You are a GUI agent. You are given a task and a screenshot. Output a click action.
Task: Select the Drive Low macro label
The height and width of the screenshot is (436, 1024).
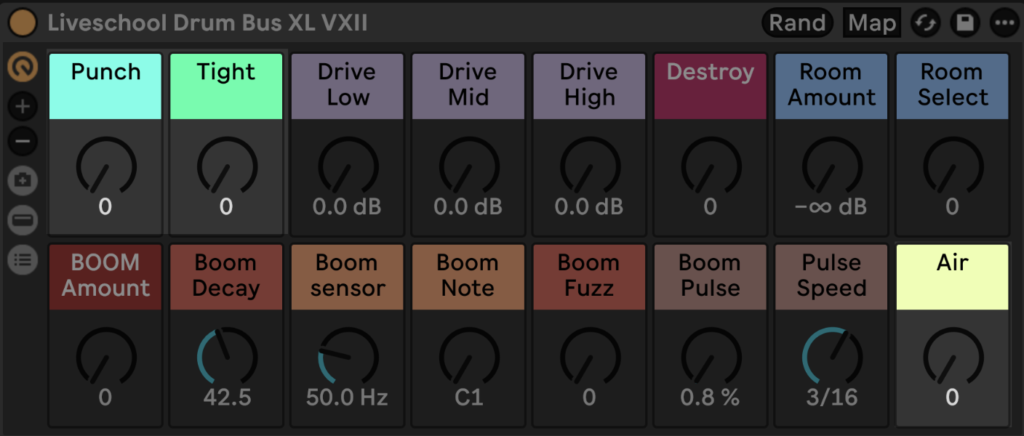tap(347, 86)
